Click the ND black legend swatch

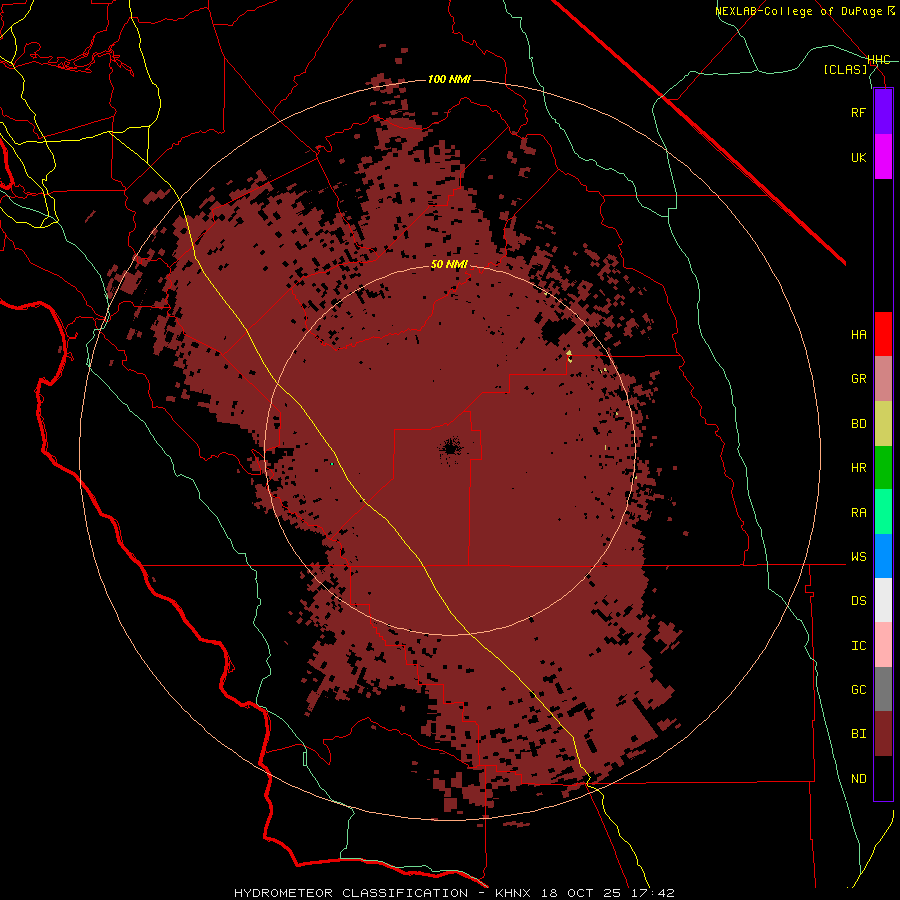(x=883, y=778)
